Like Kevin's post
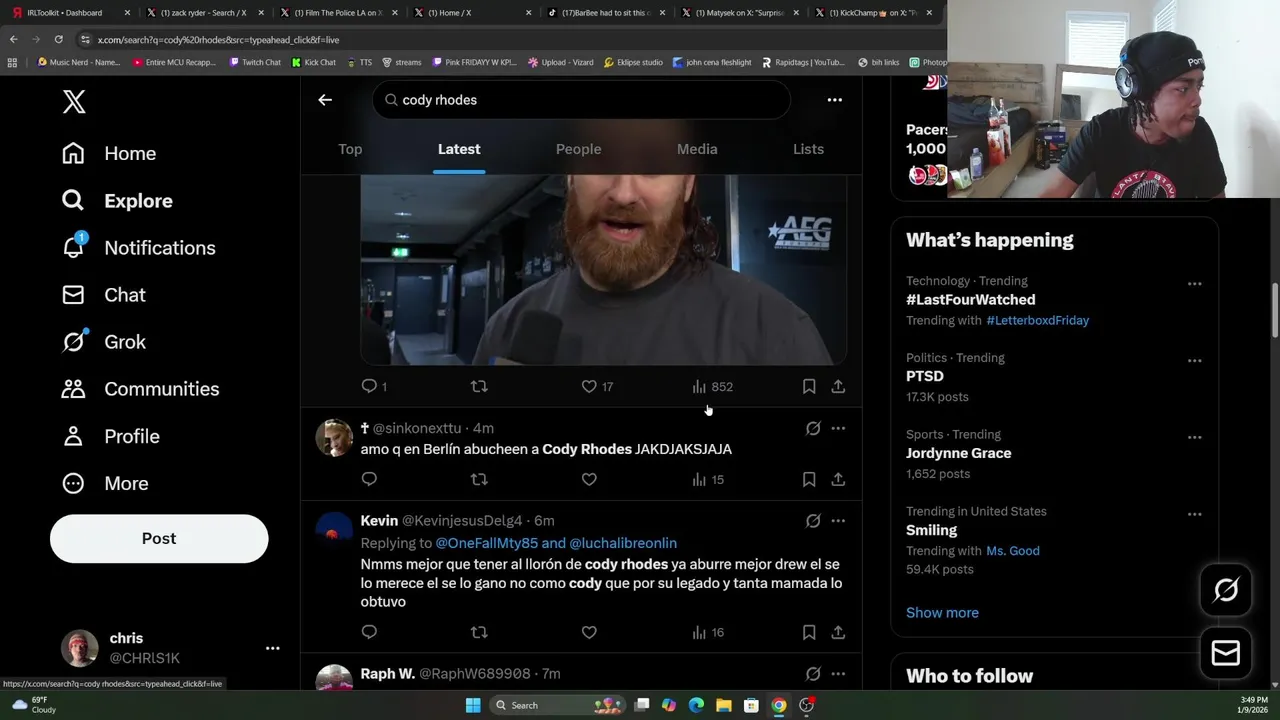Screen dimensions: 1280x720 pyautogui.click(x=589, y=632)
